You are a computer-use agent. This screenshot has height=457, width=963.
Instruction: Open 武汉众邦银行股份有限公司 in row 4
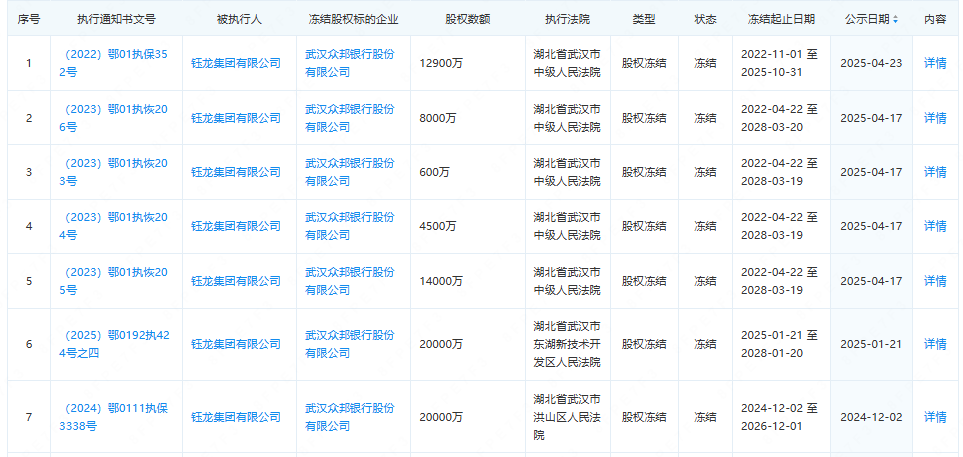(x=350, y=226)
